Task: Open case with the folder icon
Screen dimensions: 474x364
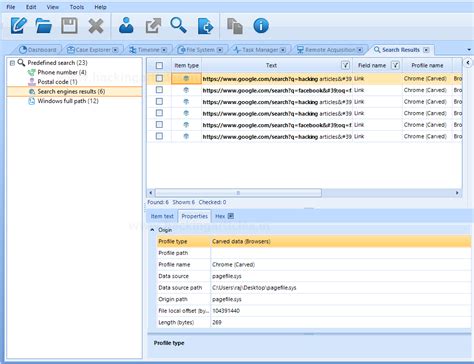Action: tap(44, 26)
